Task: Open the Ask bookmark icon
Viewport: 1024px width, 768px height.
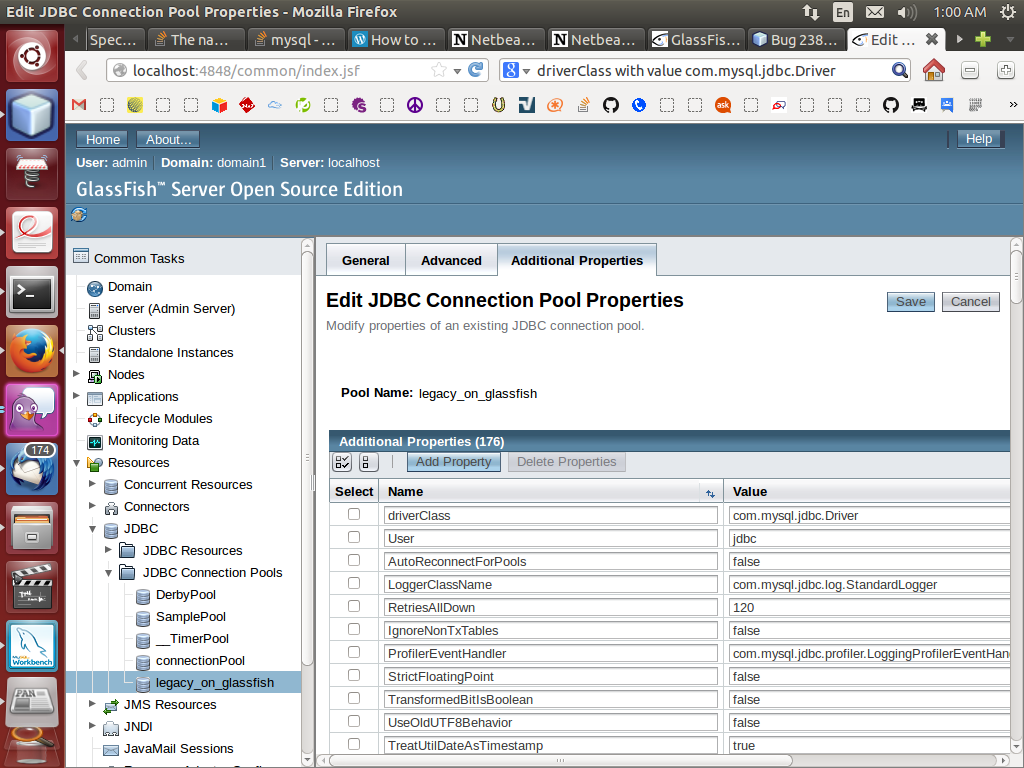Action: click(722, 104)
